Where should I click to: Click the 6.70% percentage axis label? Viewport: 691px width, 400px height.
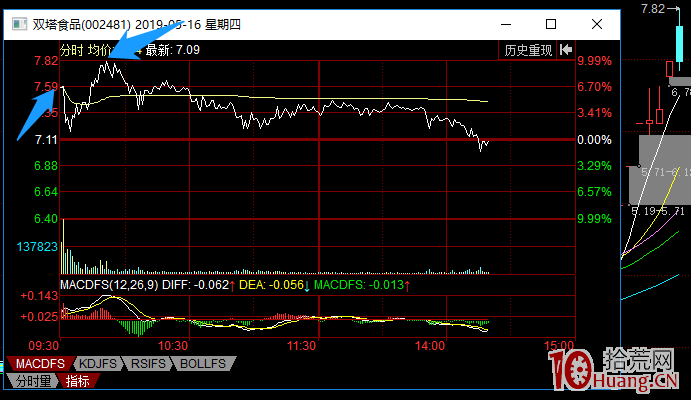pyautogui.click(x=594, y=87)
